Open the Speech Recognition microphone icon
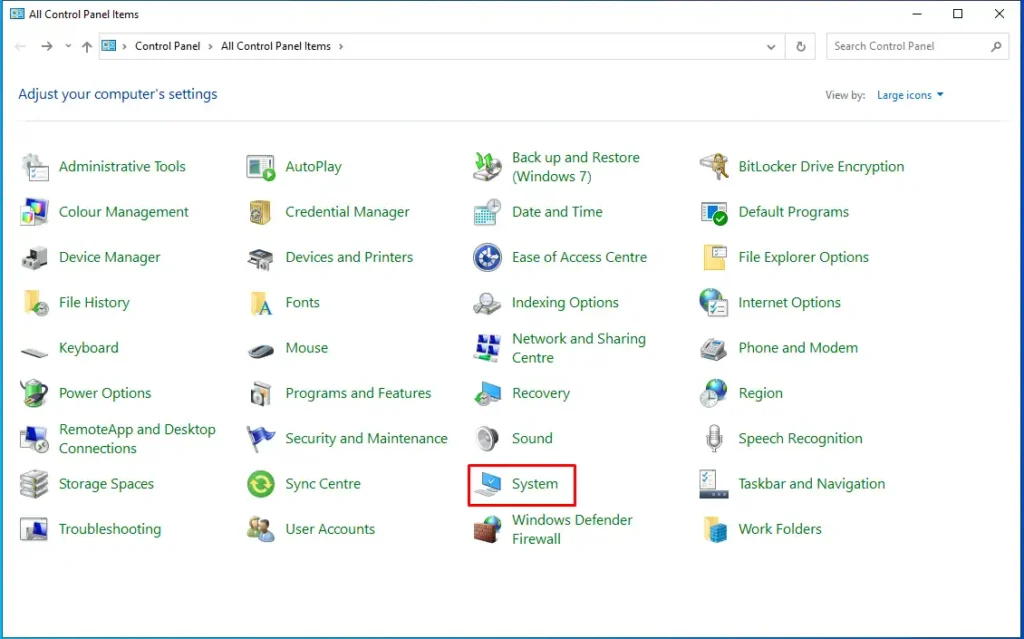The image size is (1024, 639). pyautogui.click(x=713, y=439)
